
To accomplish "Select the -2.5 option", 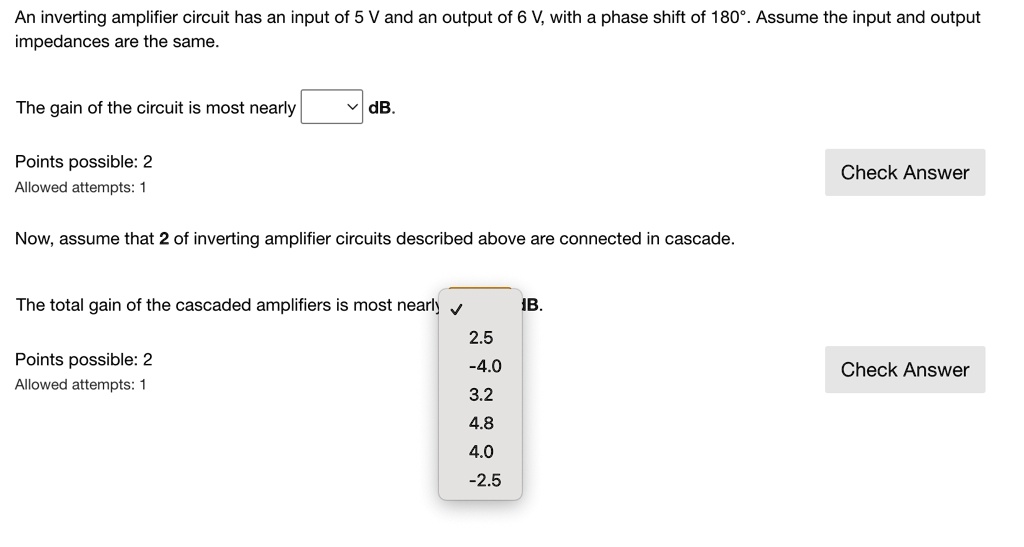I will [484, 480].
